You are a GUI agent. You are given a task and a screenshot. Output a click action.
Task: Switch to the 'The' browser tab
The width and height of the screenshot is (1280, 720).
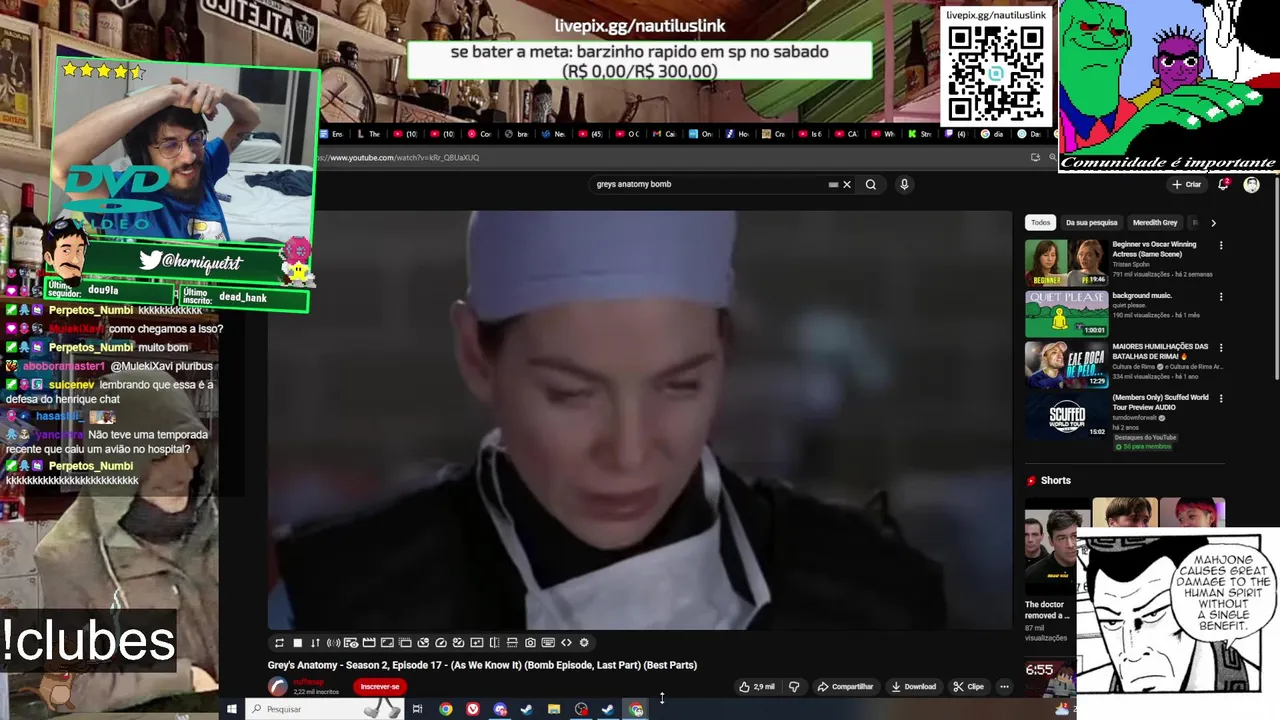click(369, 134)
